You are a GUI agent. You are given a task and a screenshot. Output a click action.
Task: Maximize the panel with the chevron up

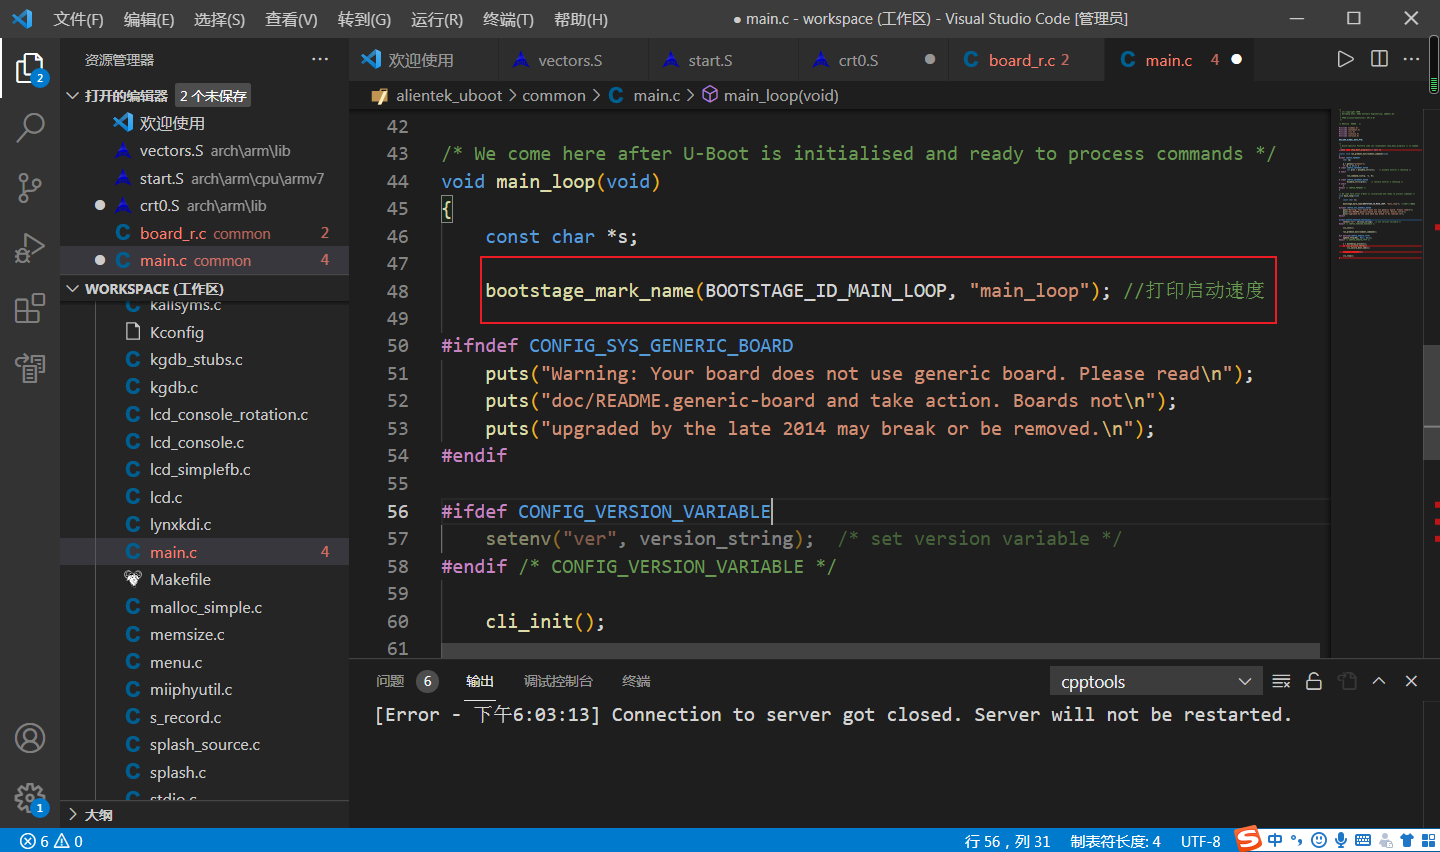pos(1379,681)
